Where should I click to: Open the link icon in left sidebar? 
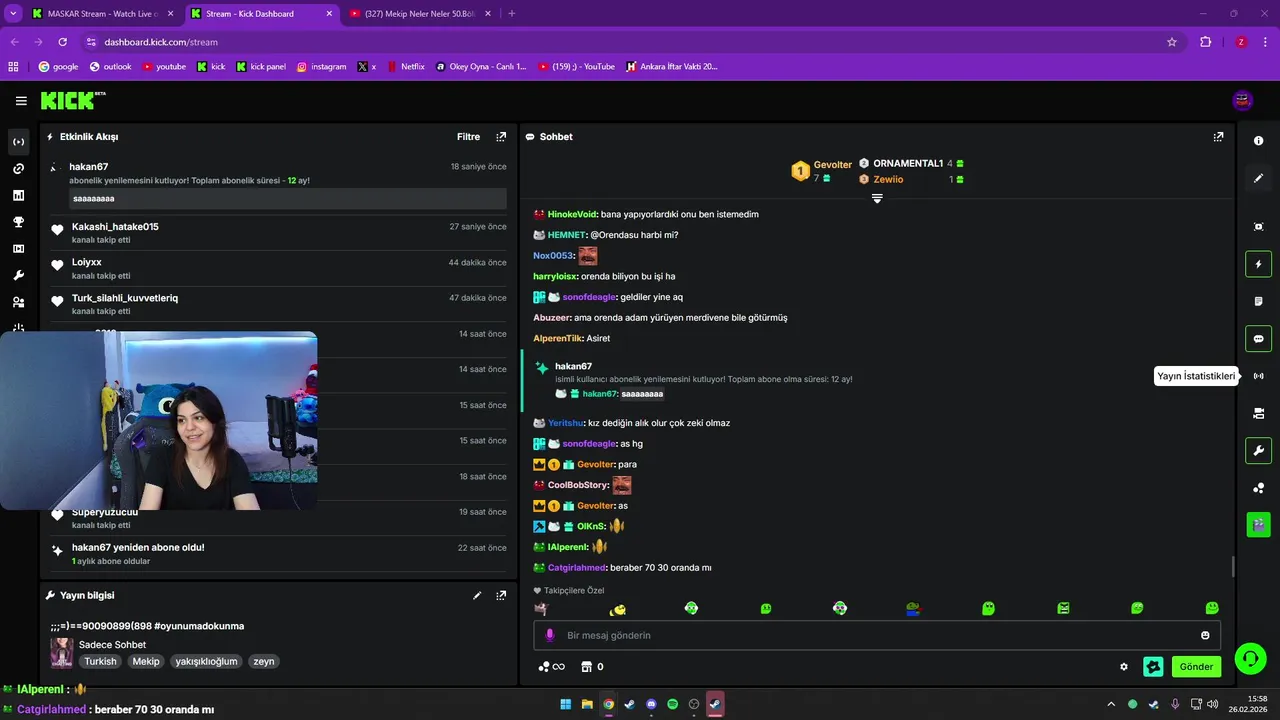tap(18, 169)
